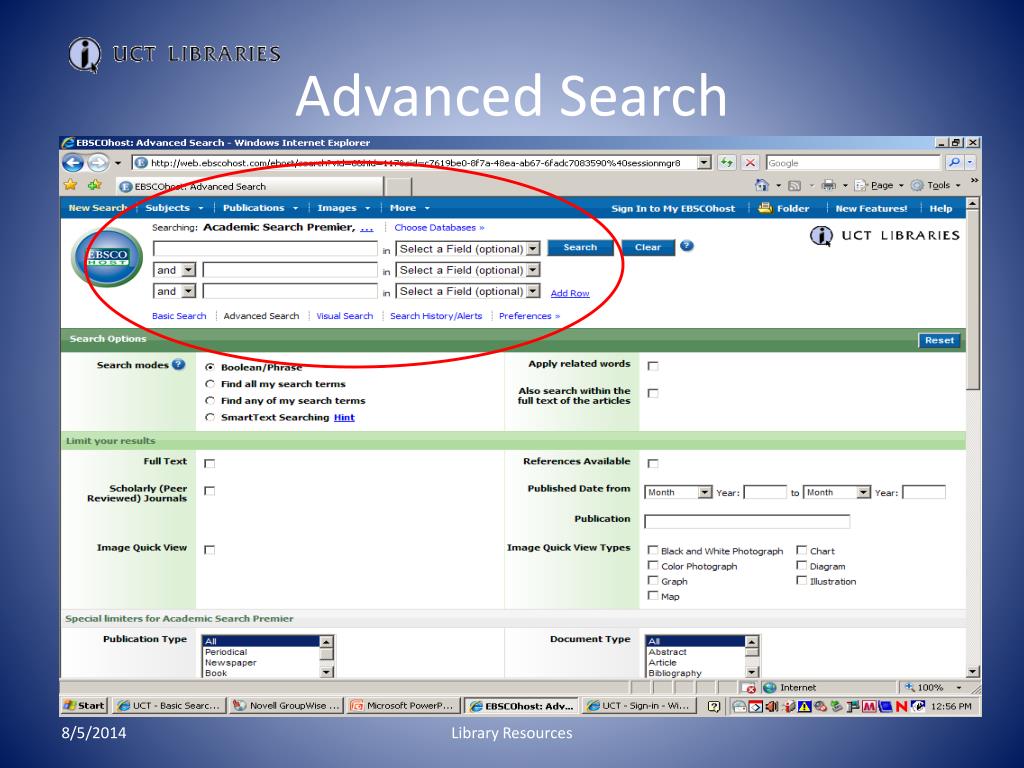Enable search within full text checkbox
Screen dimensions: 1024x768
(652, 393)
